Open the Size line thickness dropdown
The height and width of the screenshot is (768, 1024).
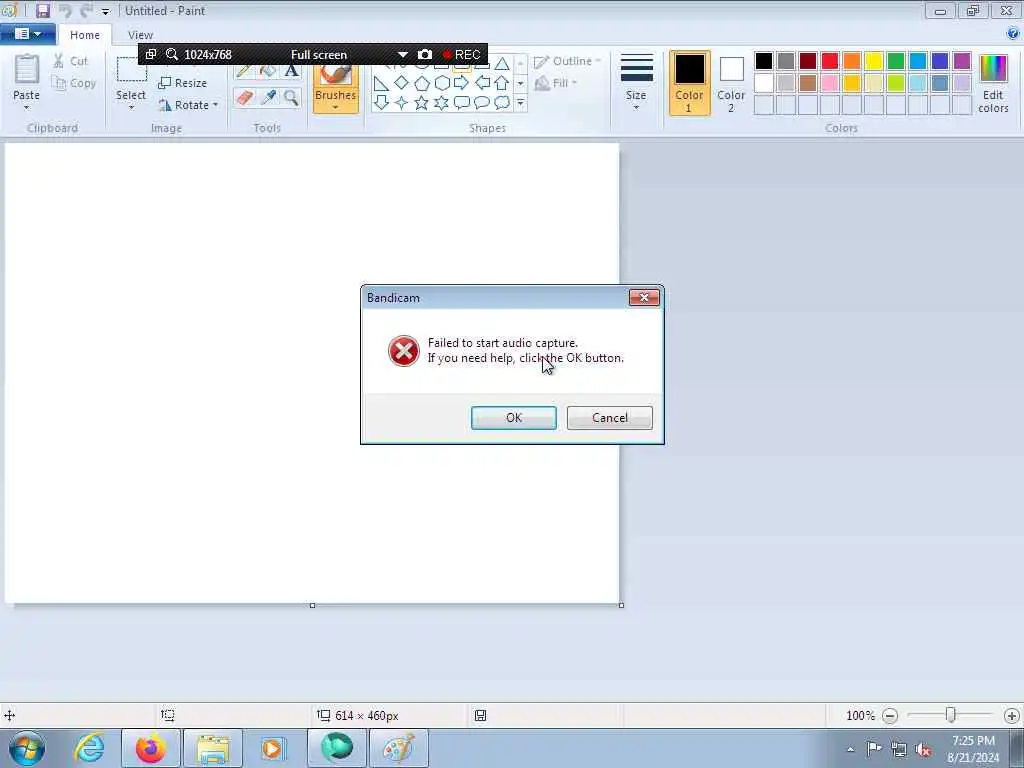636,82
